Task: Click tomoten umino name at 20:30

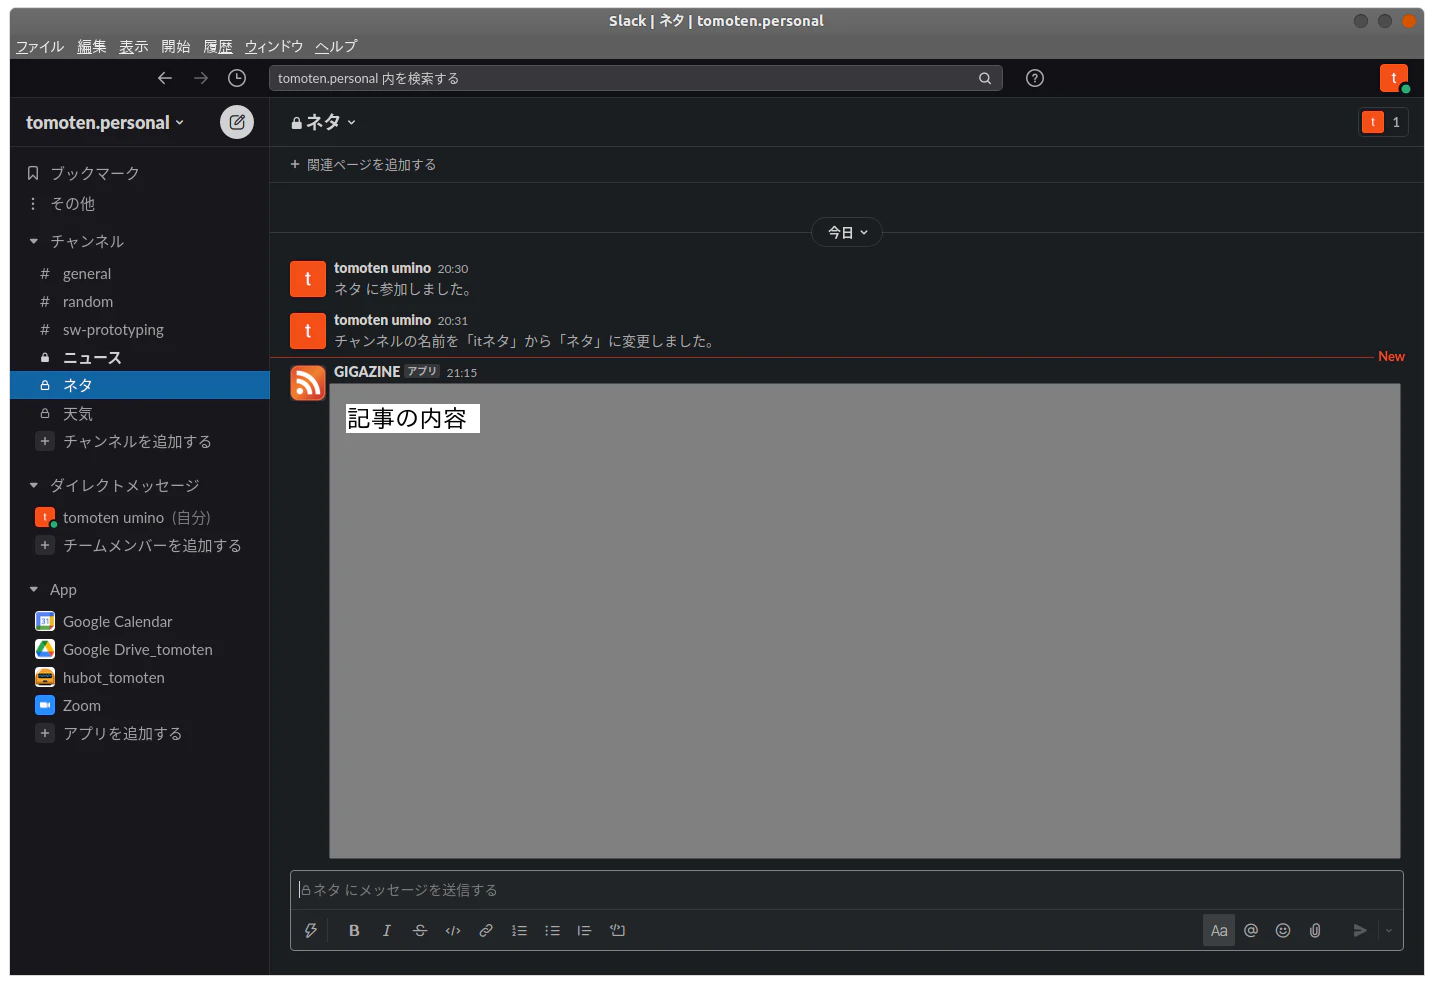Action: pyautogui.click(x=382, y=268)
